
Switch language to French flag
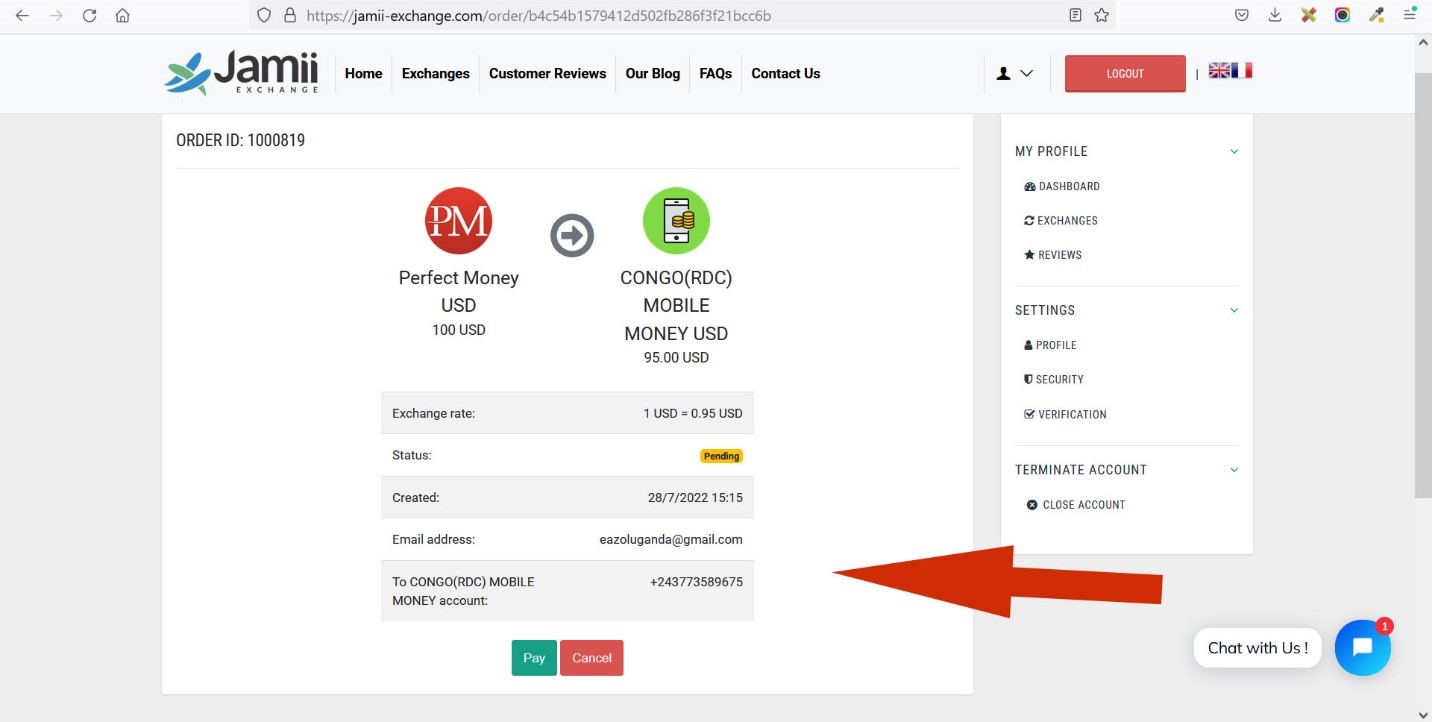[1242, 70]
